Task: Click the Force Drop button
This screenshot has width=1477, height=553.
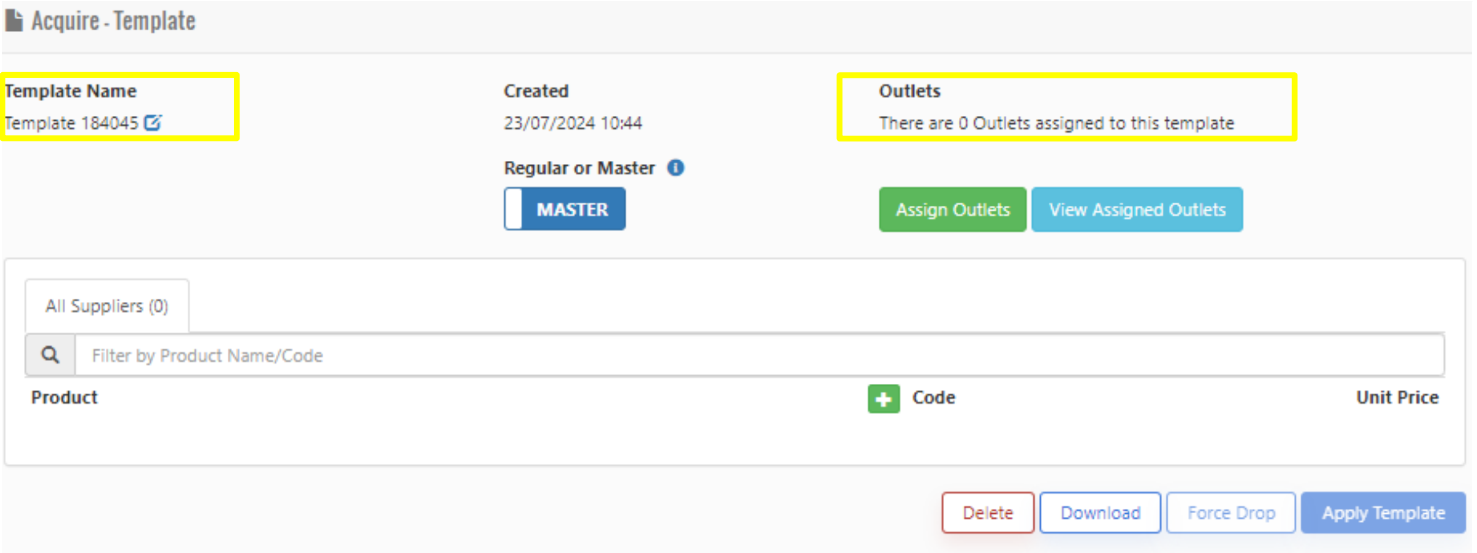Action: (1231, 513)
